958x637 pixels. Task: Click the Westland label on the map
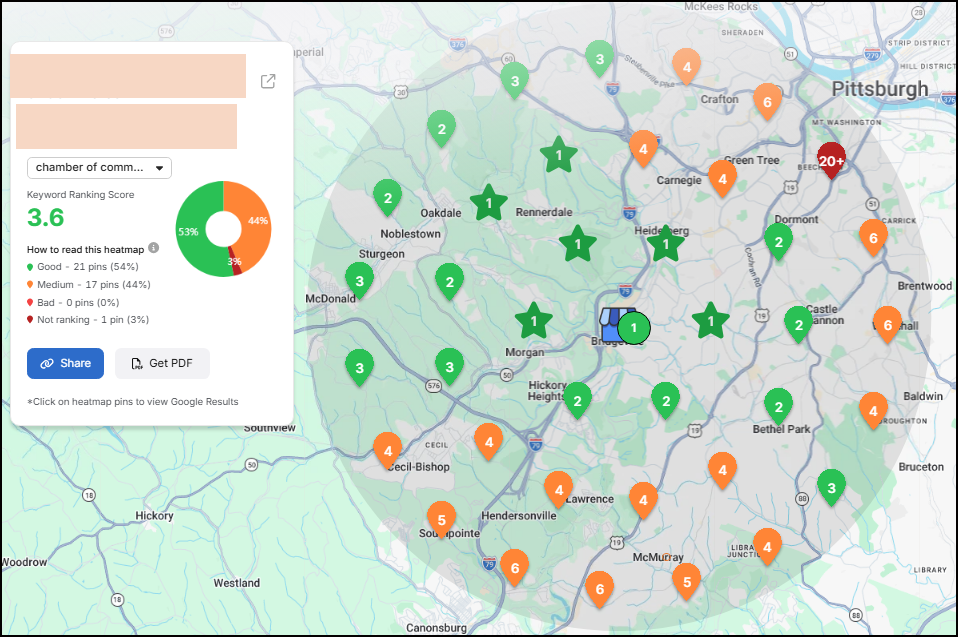(x=236, y=583)
